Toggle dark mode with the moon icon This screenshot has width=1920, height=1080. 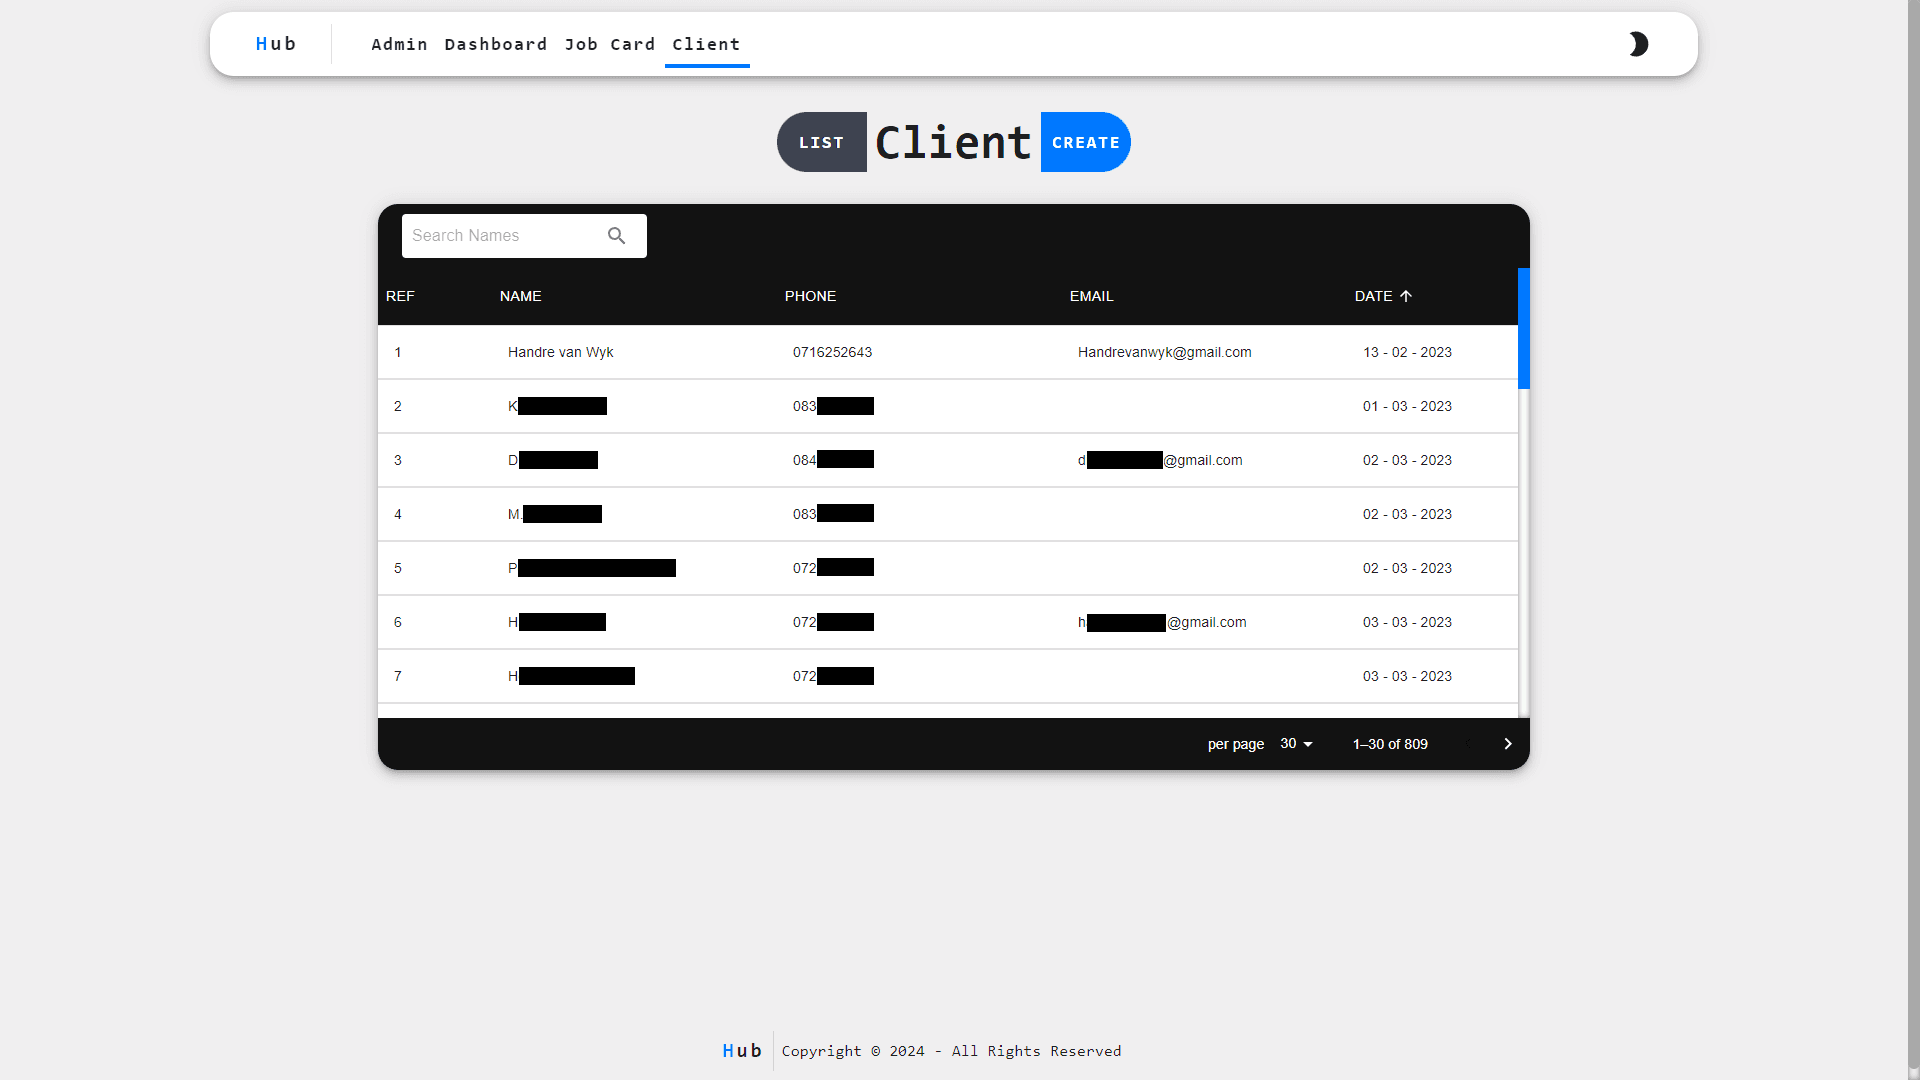click(1639, 44)
